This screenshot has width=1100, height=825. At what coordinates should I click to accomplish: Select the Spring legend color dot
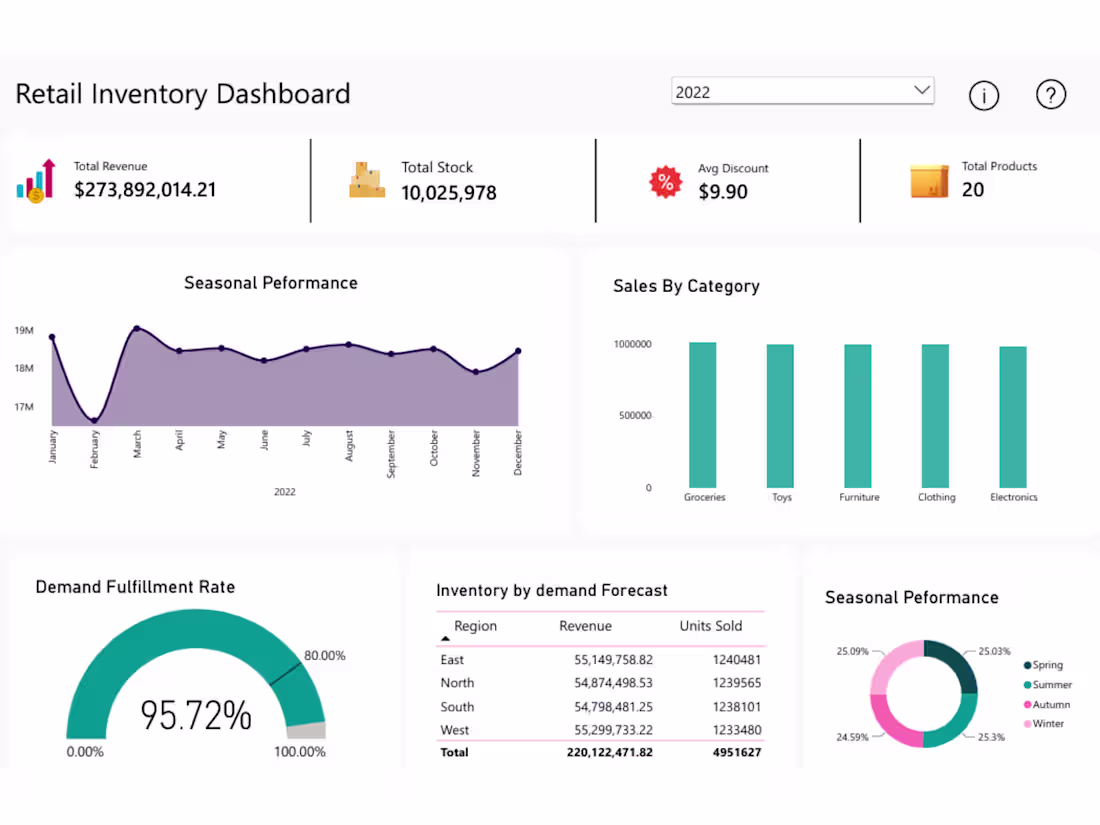click(x=1028, y=665)
